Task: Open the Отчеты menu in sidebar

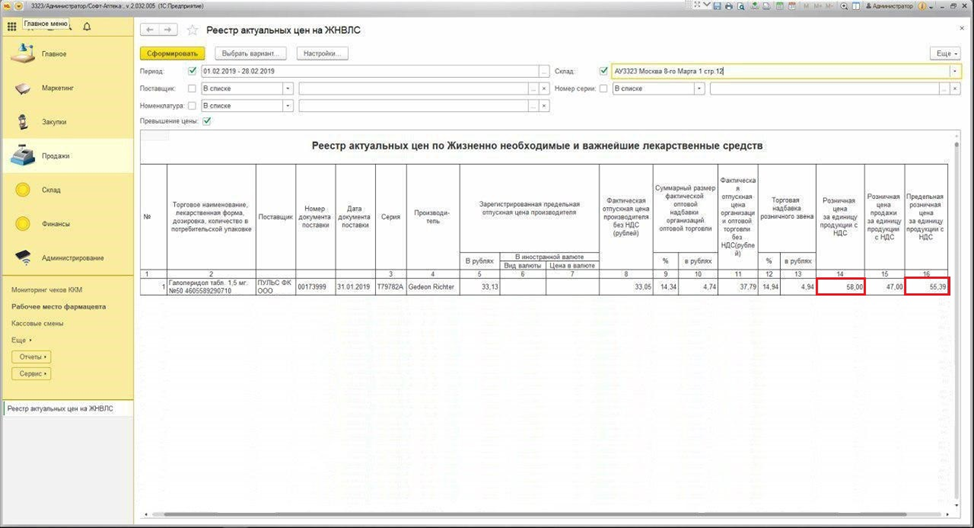Action: tap(31, 356)
